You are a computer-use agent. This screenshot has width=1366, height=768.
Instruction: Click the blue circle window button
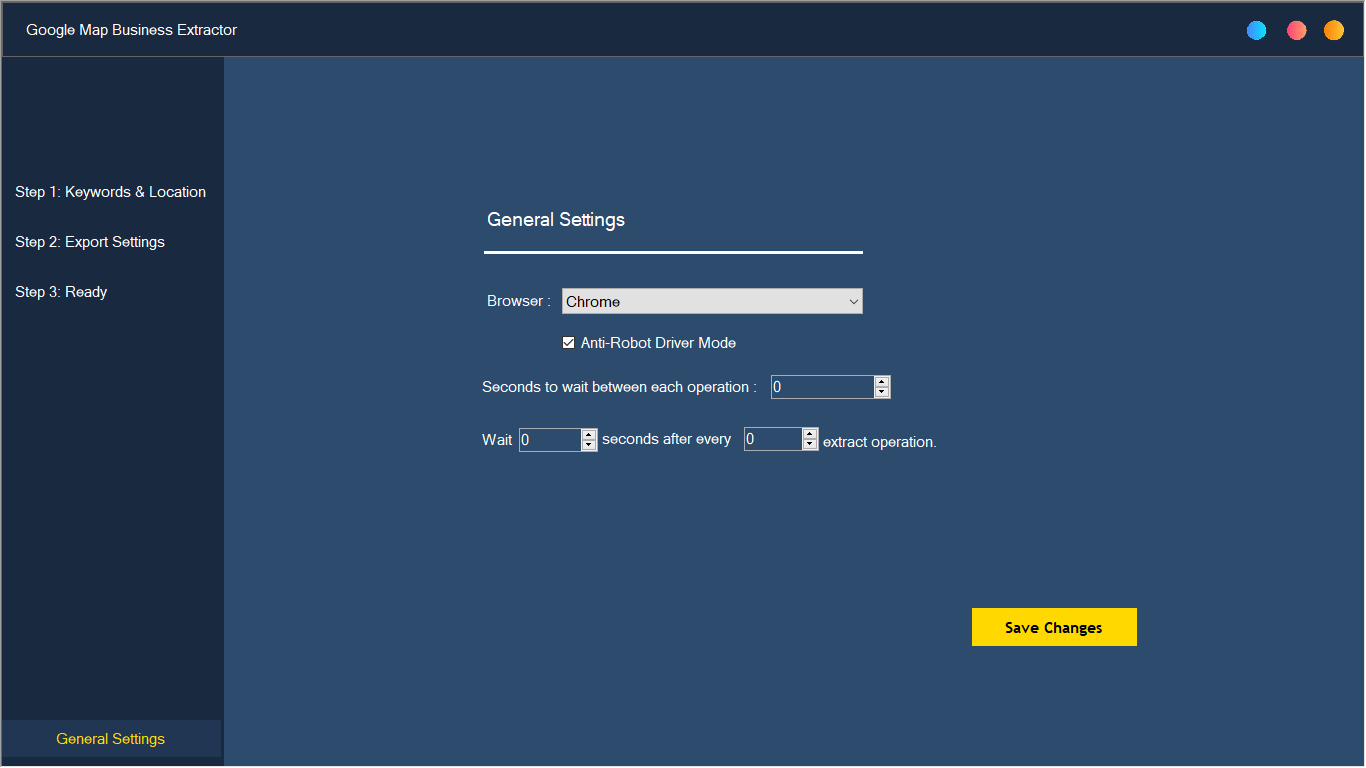[1257, 30]
